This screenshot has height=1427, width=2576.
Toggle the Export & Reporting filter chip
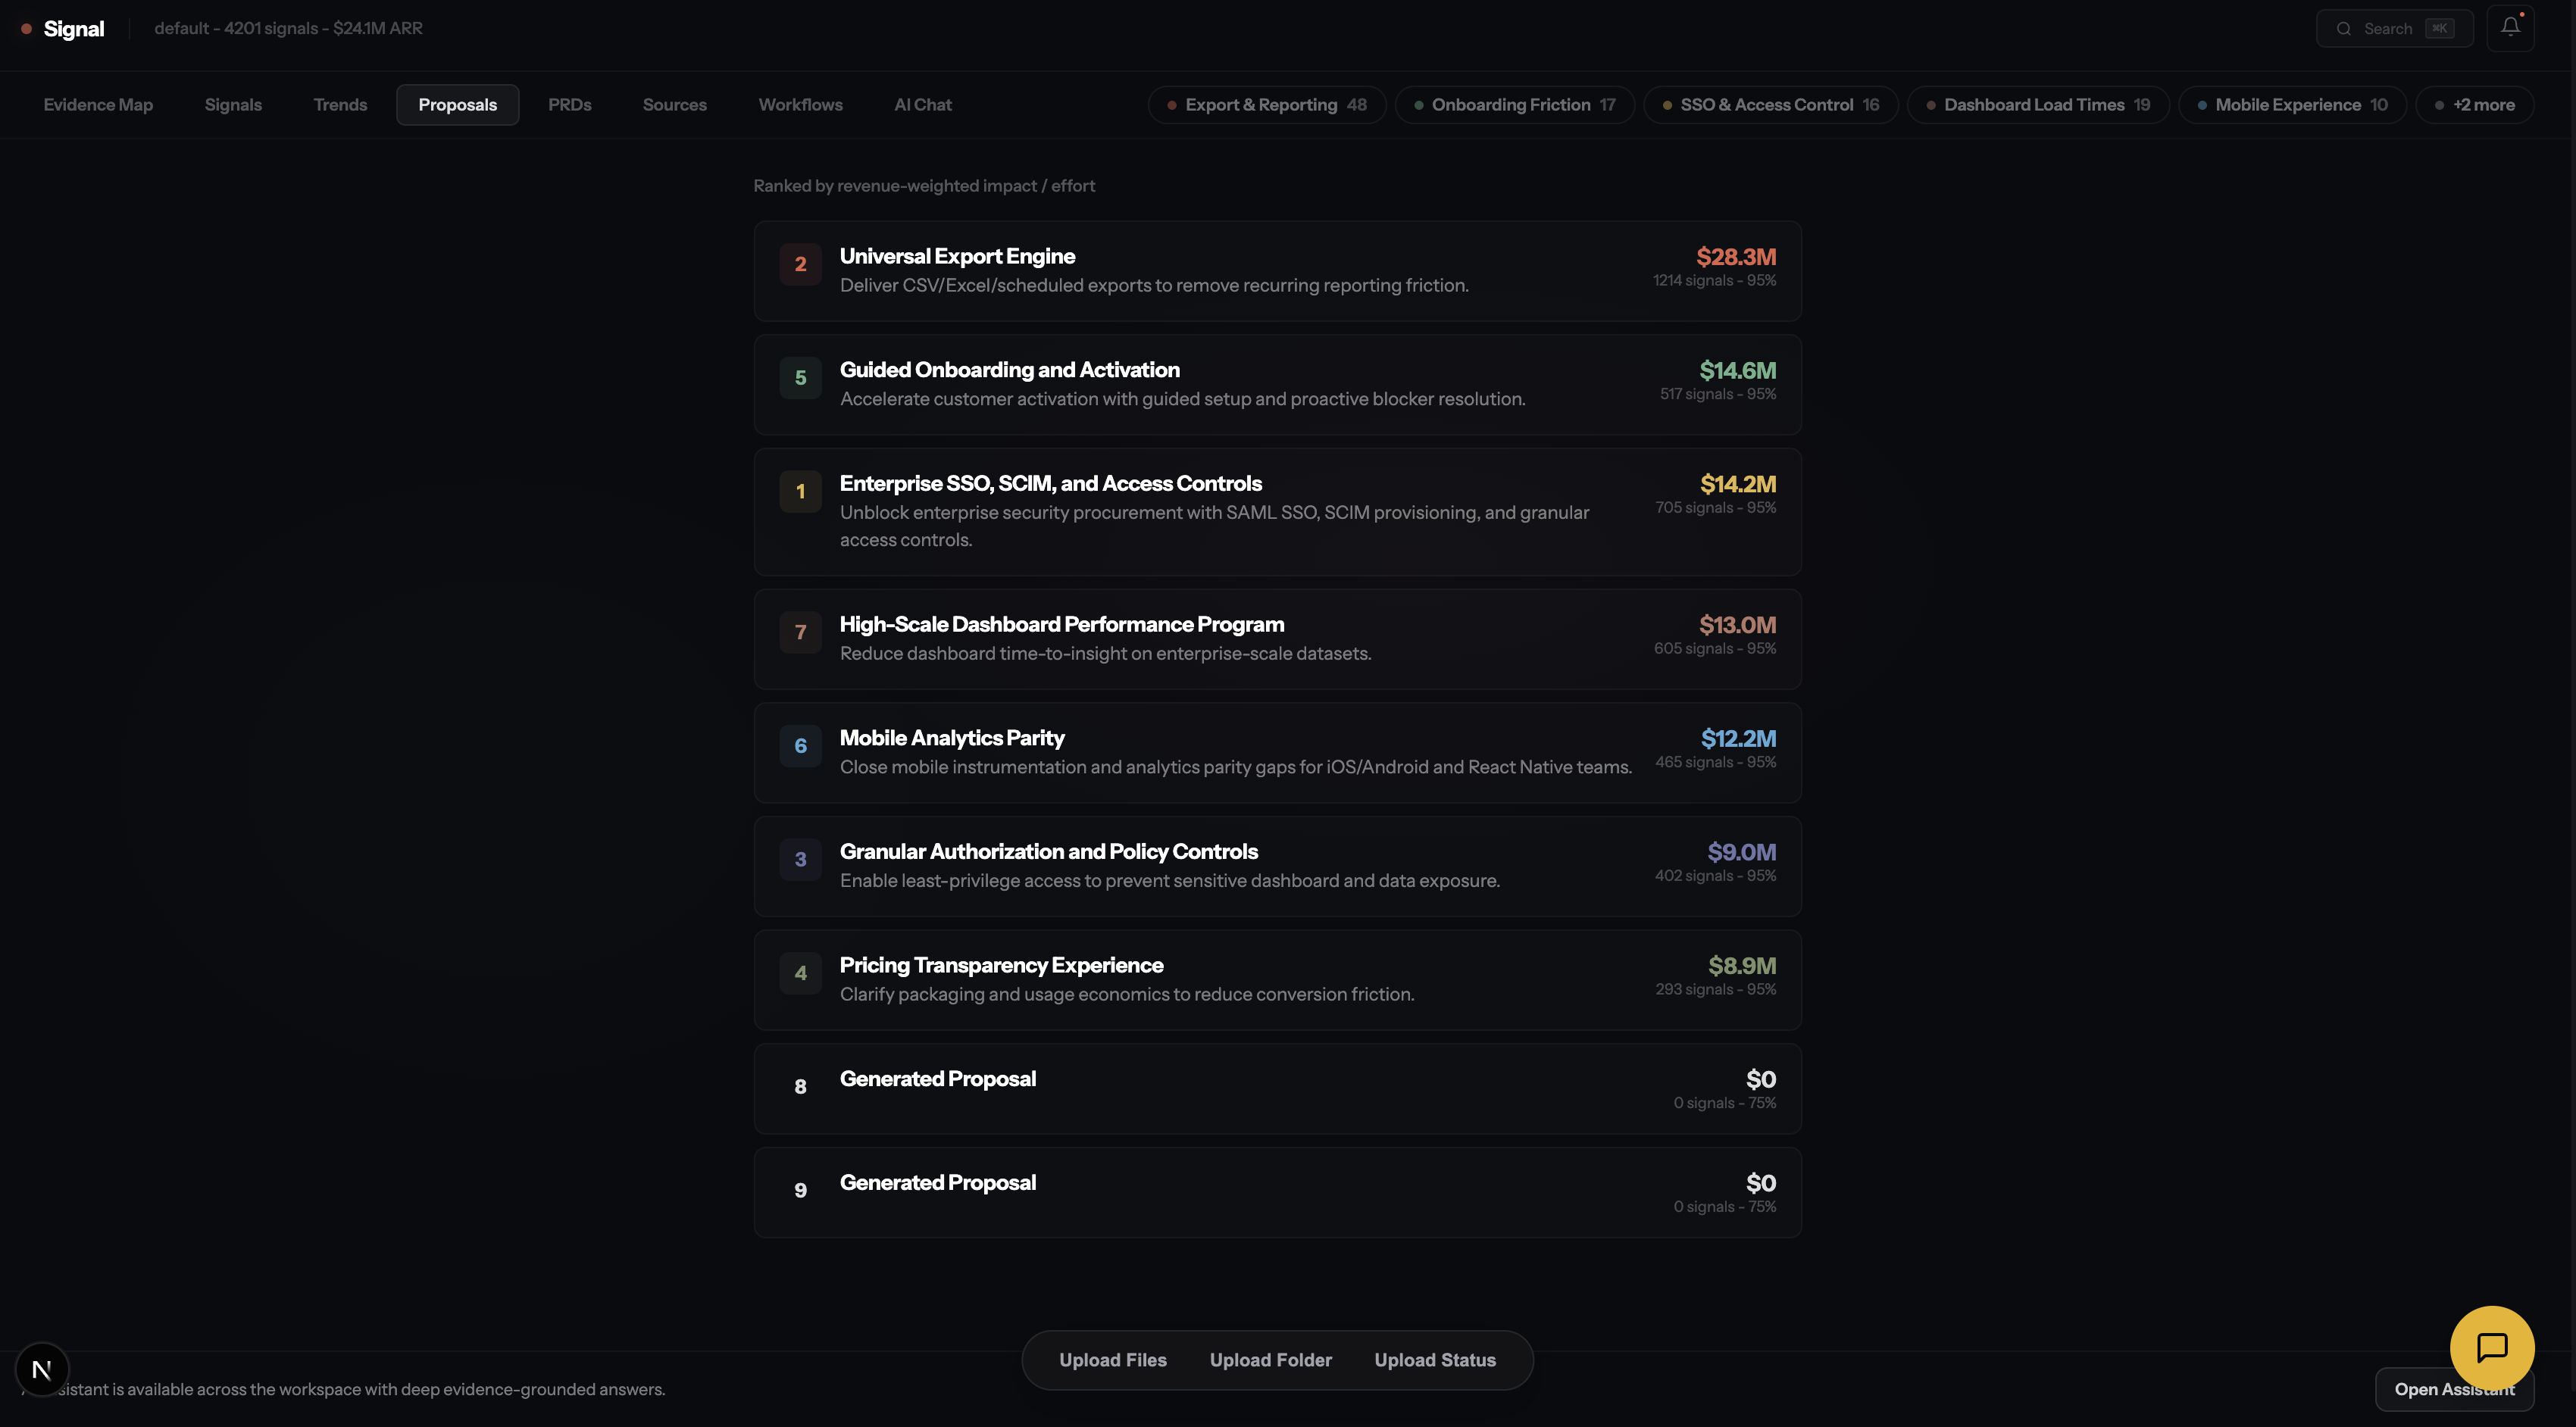(1266, 105)
